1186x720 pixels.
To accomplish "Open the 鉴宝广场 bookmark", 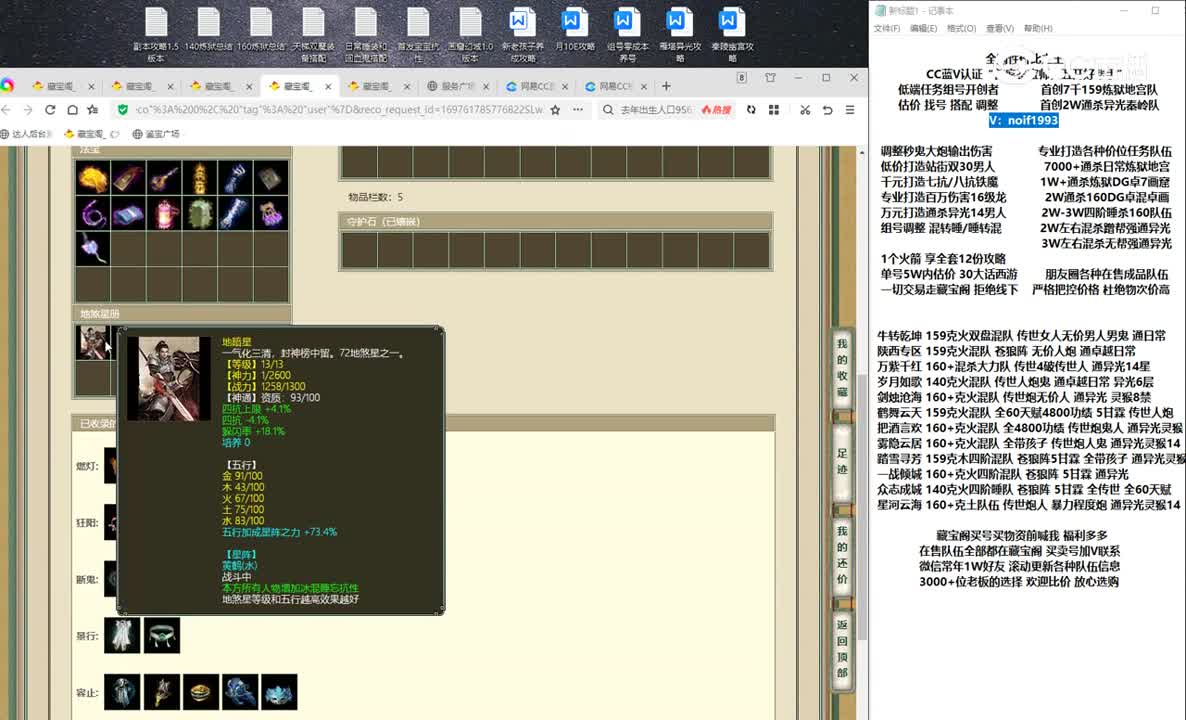I will click(157, 134).
